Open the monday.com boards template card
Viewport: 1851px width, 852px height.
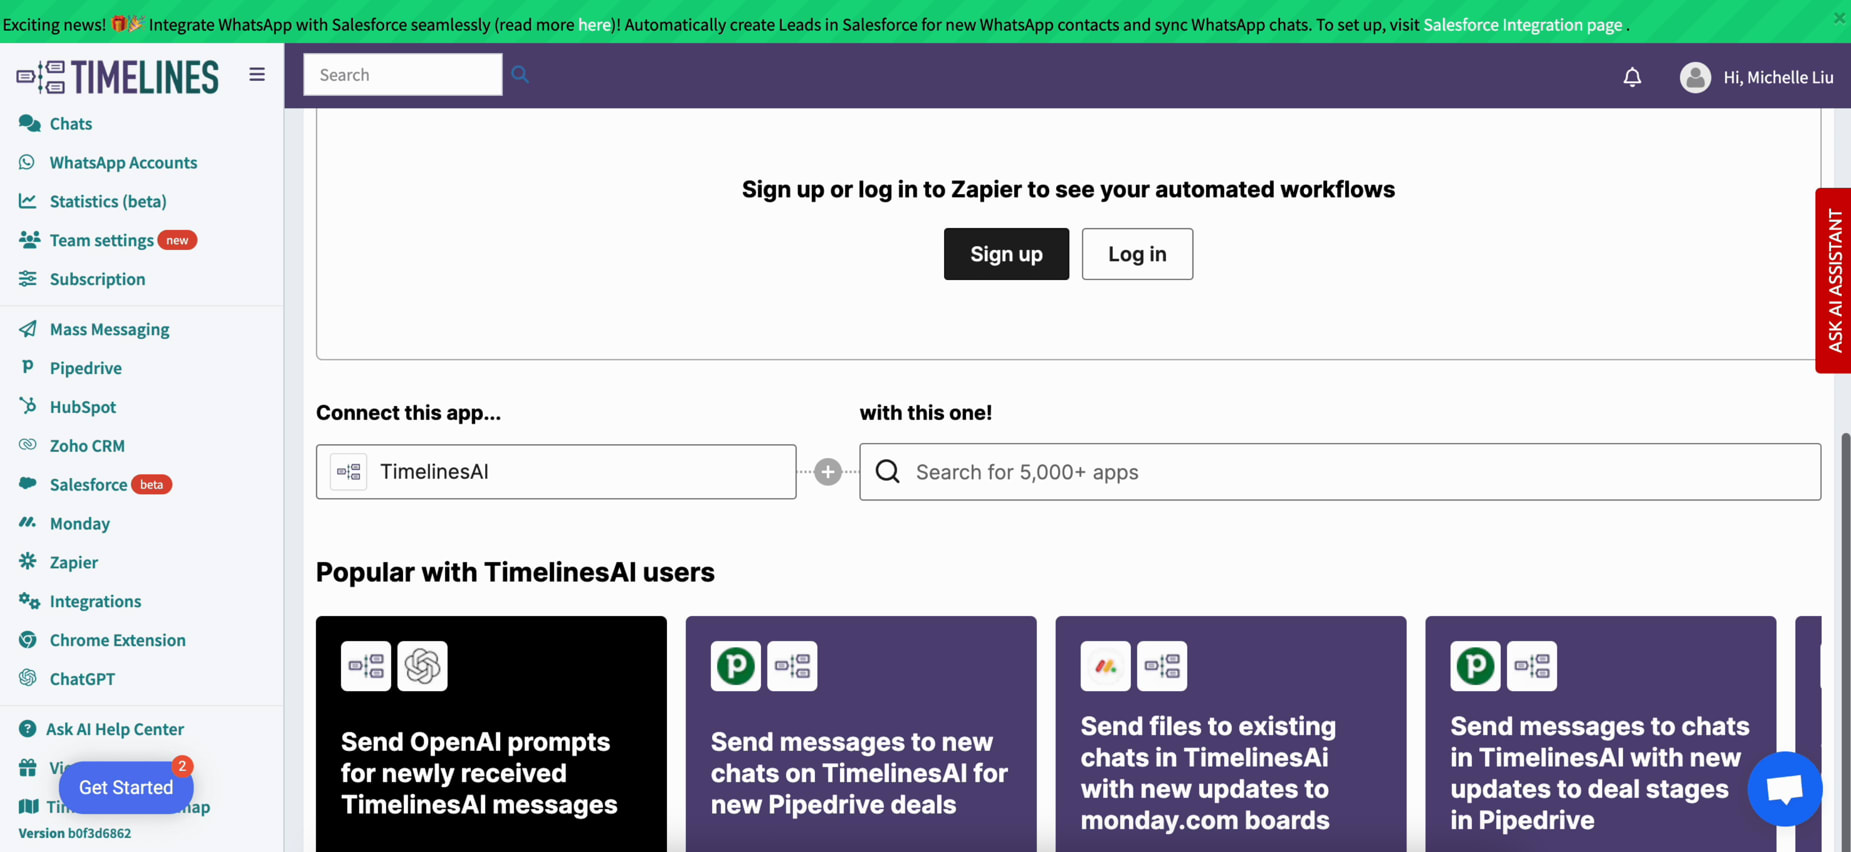1231,734
